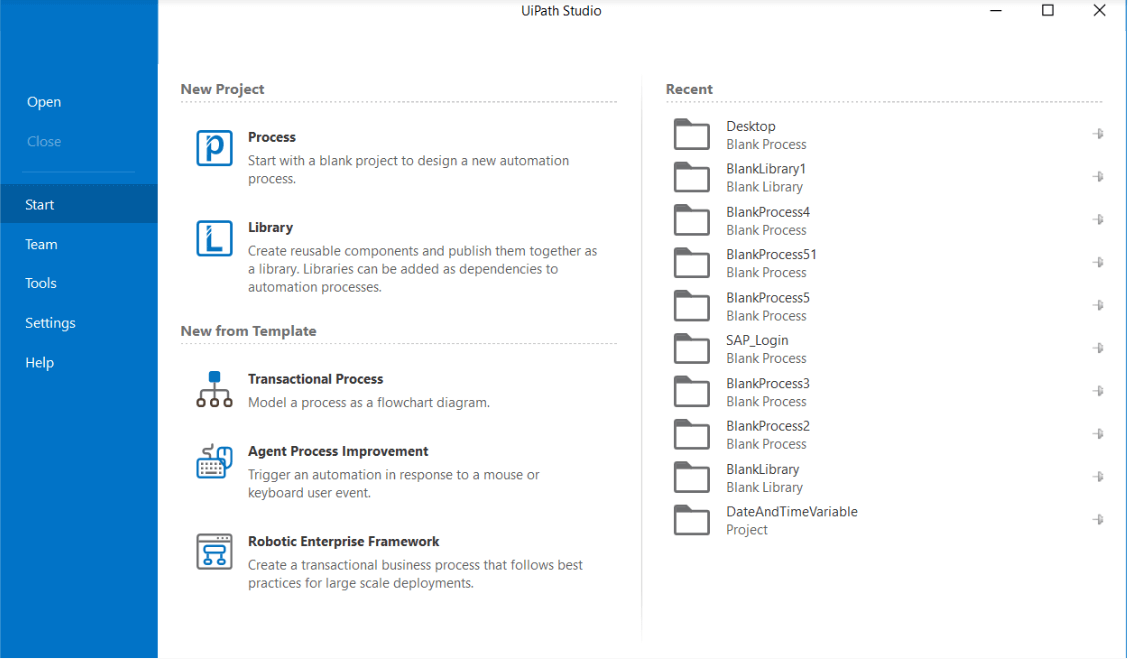Click the Agent Process Improvement icon

coord(213,461)
